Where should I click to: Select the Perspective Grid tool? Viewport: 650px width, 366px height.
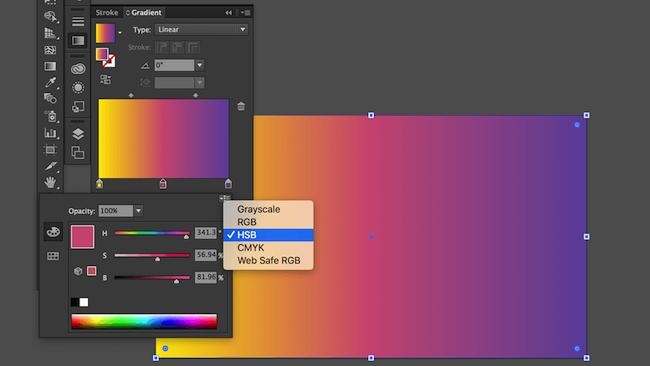click(51, 33)
